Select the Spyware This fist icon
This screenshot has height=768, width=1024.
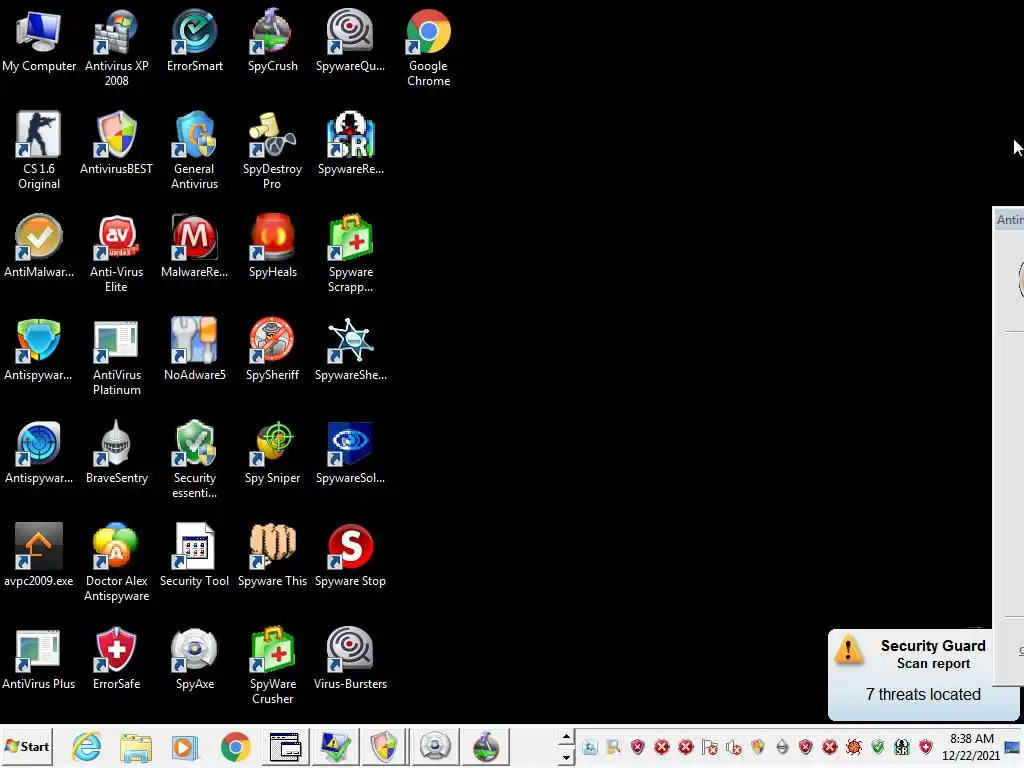272,555
